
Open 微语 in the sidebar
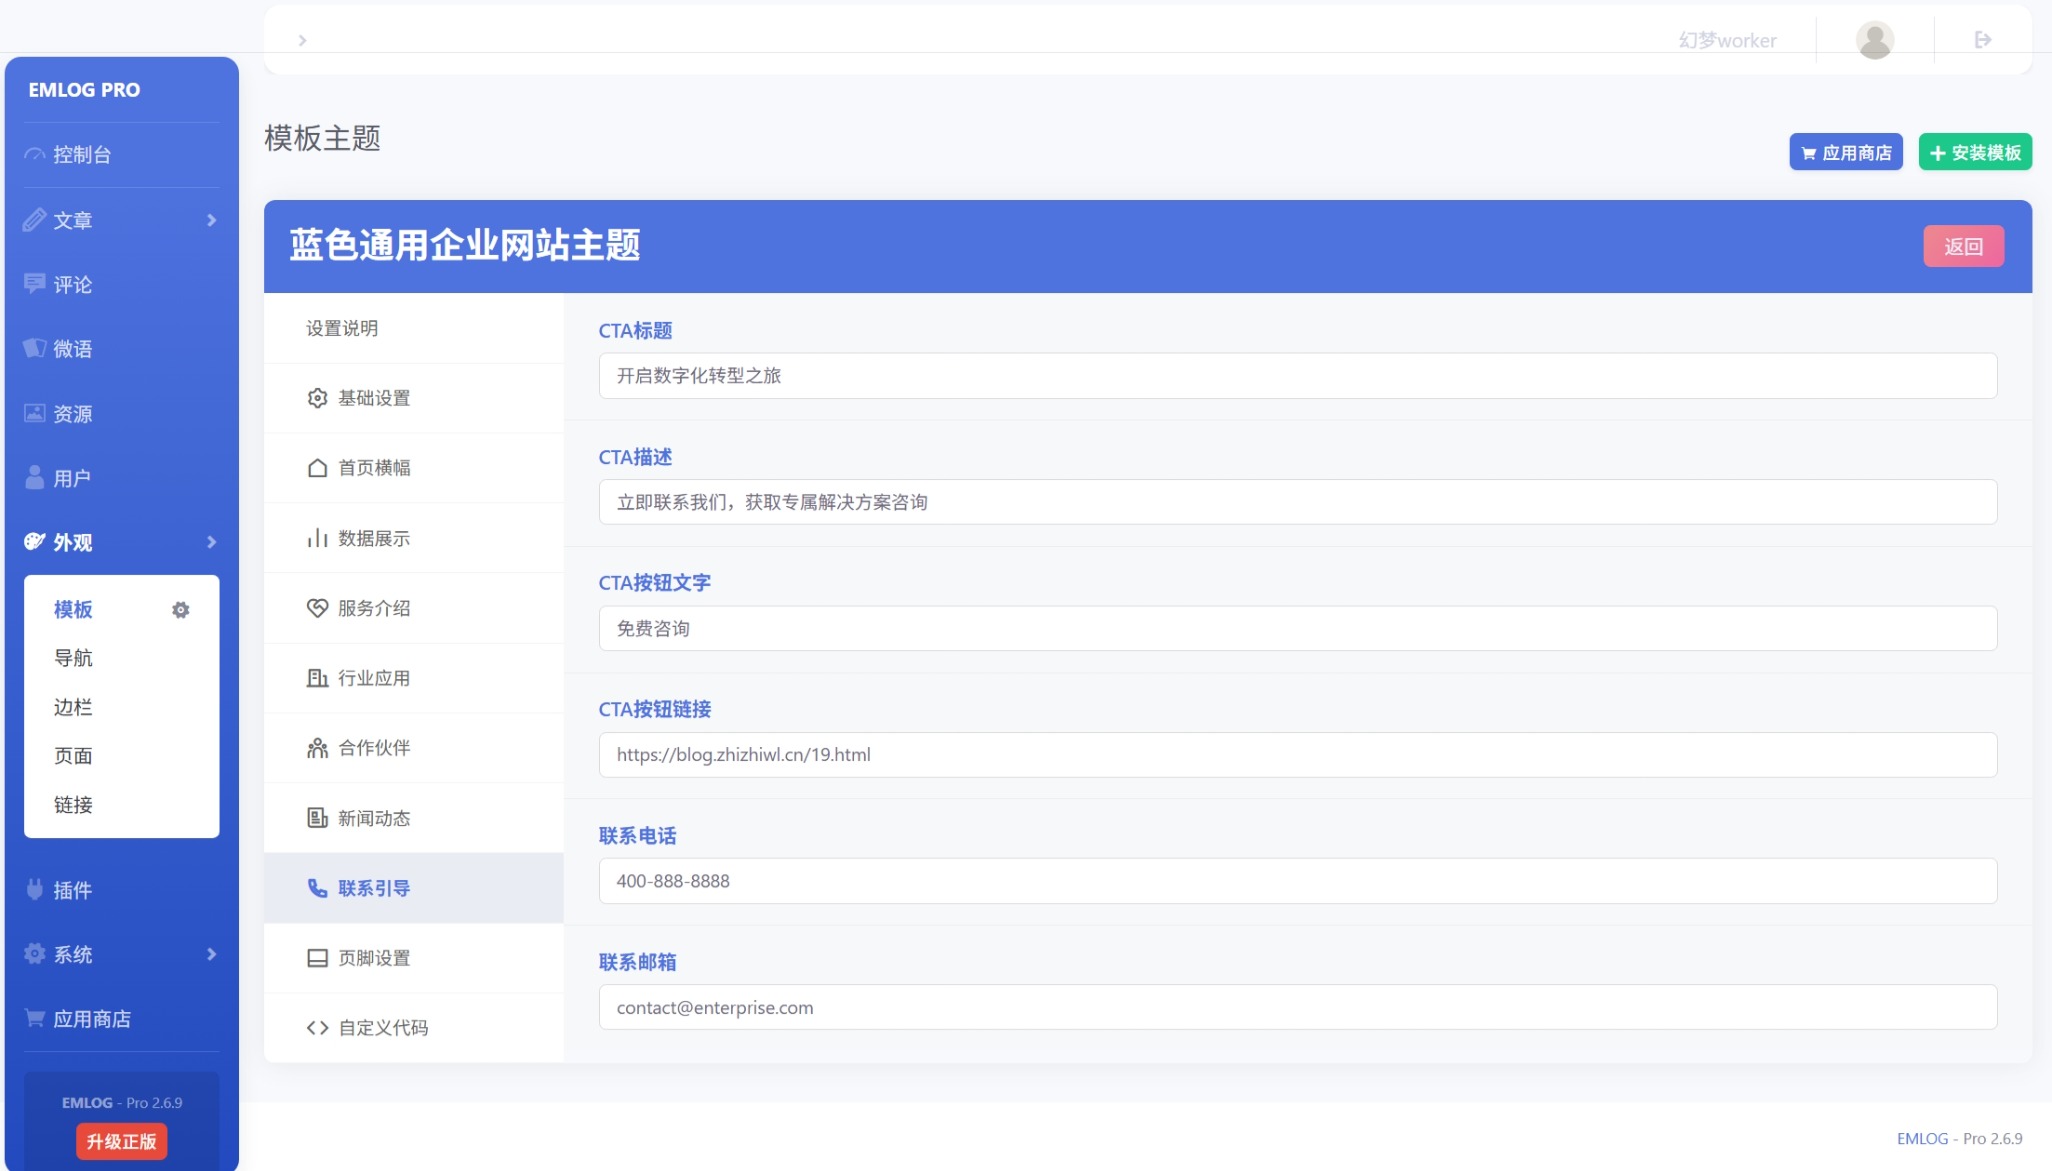pyautogui.click(x=72, y=349)
